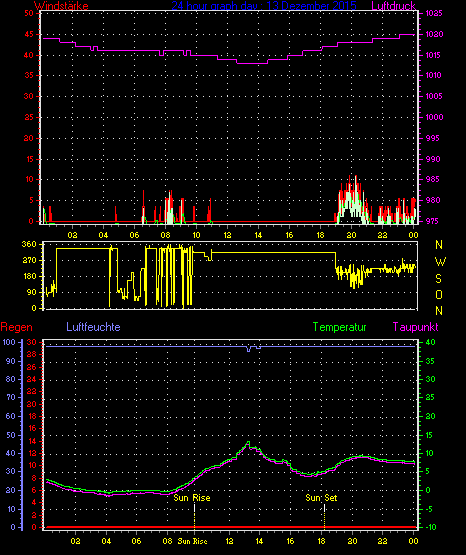Click the 20 hour tick below the wind chart
The width and height of the screenshot is (466, 555).
coord(351,235)
